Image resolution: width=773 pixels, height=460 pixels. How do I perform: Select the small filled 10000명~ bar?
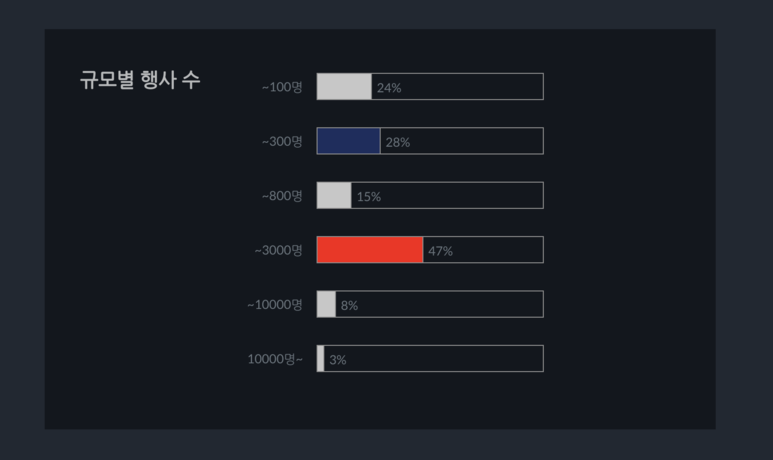[320, 358]
